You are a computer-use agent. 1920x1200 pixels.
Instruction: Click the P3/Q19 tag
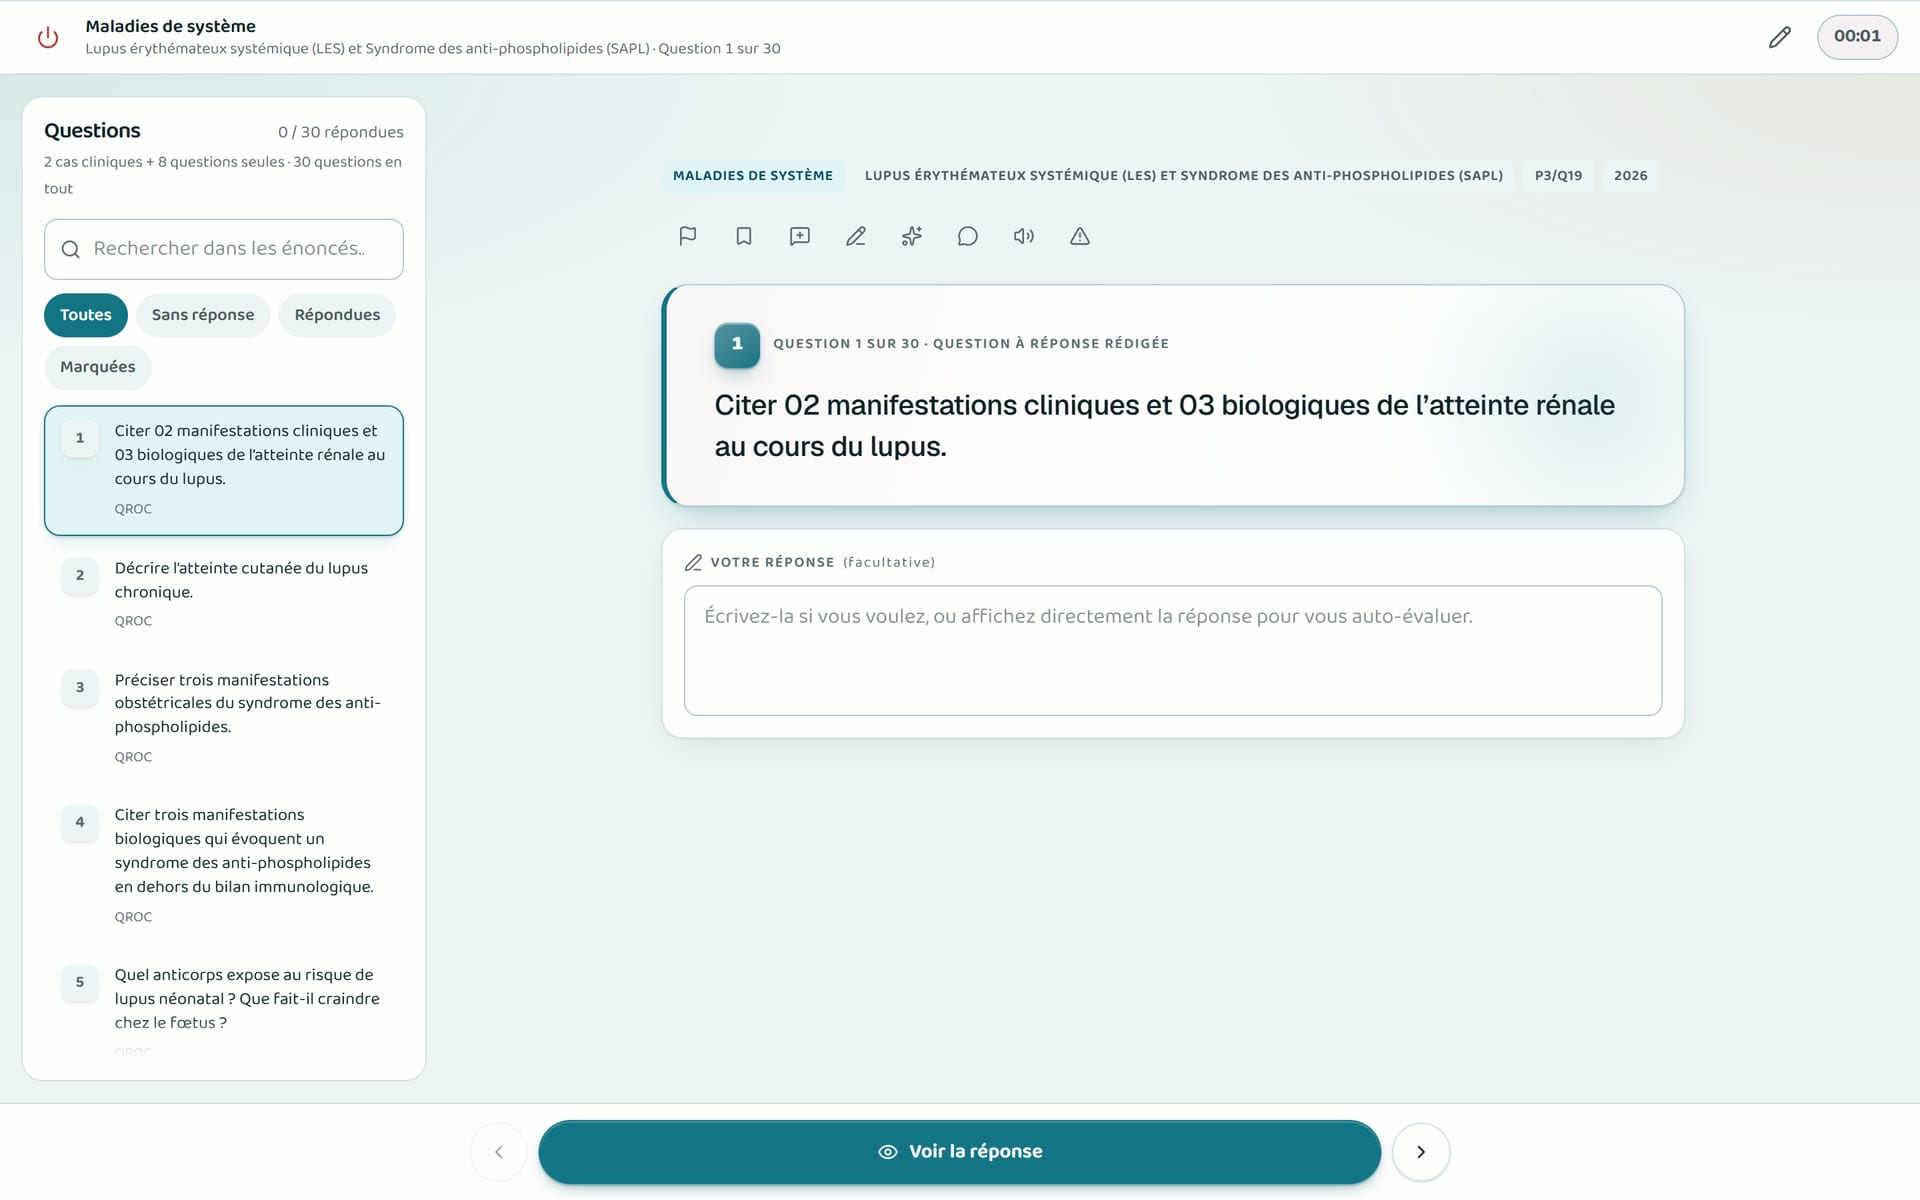[x=1559, y=176]
